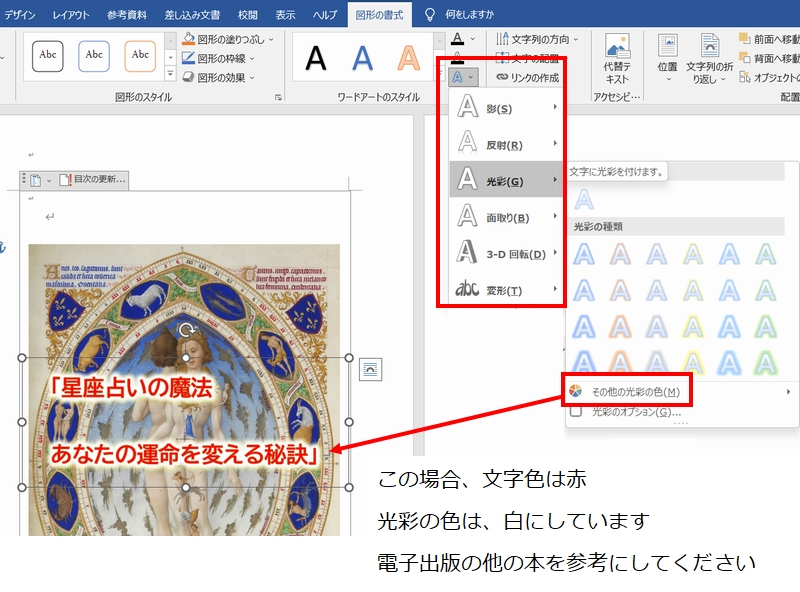Click the rotation handle above the text box
Viewport: 800px width, 592px height.
186,330
